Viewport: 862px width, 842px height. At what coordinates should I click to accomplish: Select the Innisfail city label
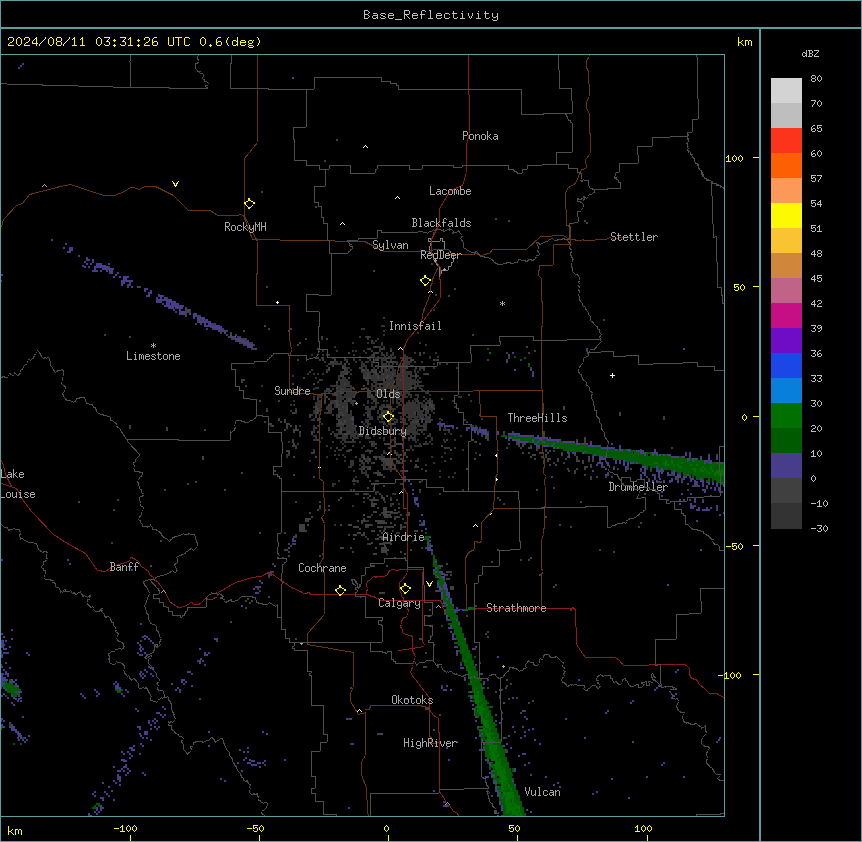[x=415, y=326]
